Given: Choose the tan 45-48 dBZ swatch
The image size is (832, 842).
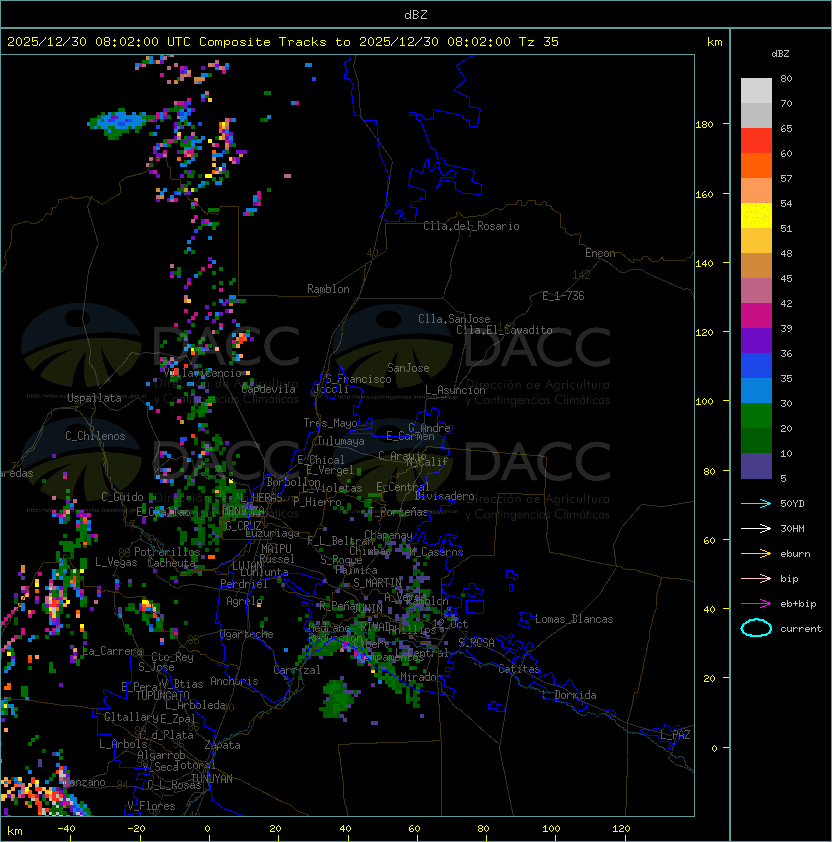Looking at the screenshot, I should [756, 266].
